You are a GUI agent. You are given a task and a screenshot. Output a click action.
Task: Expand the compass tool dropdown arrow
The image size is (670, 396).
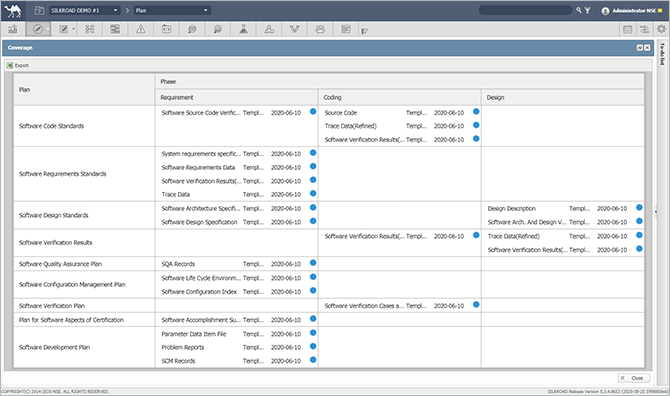48,29
